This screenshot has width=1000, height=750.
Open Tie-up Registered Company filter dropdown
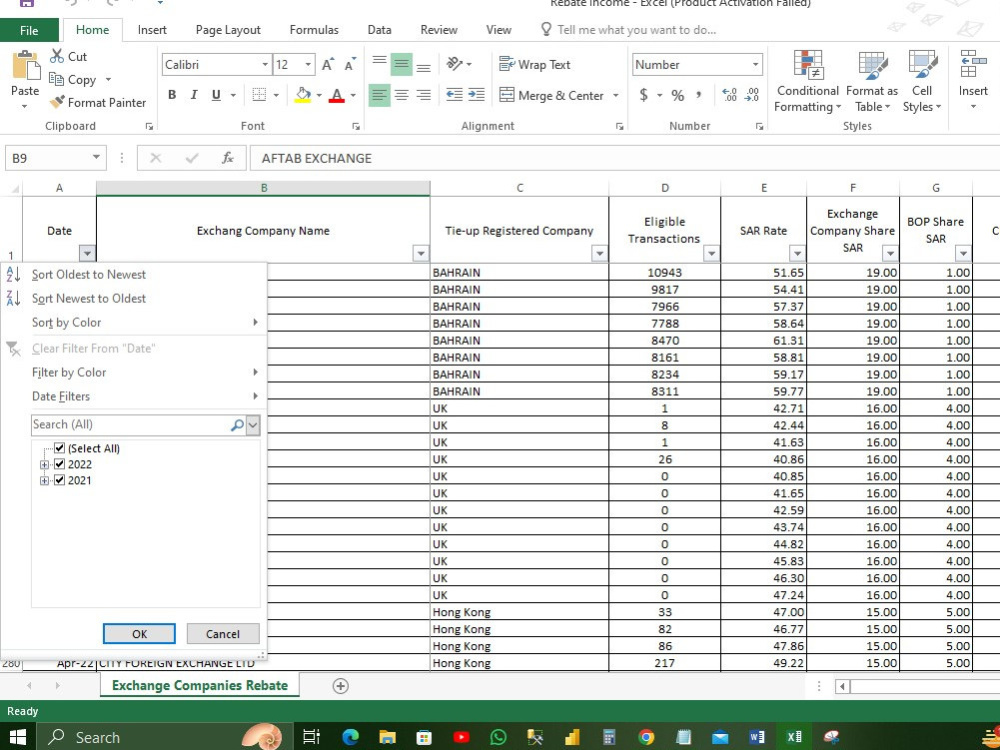pyautogui.click(x=599, y=254)
